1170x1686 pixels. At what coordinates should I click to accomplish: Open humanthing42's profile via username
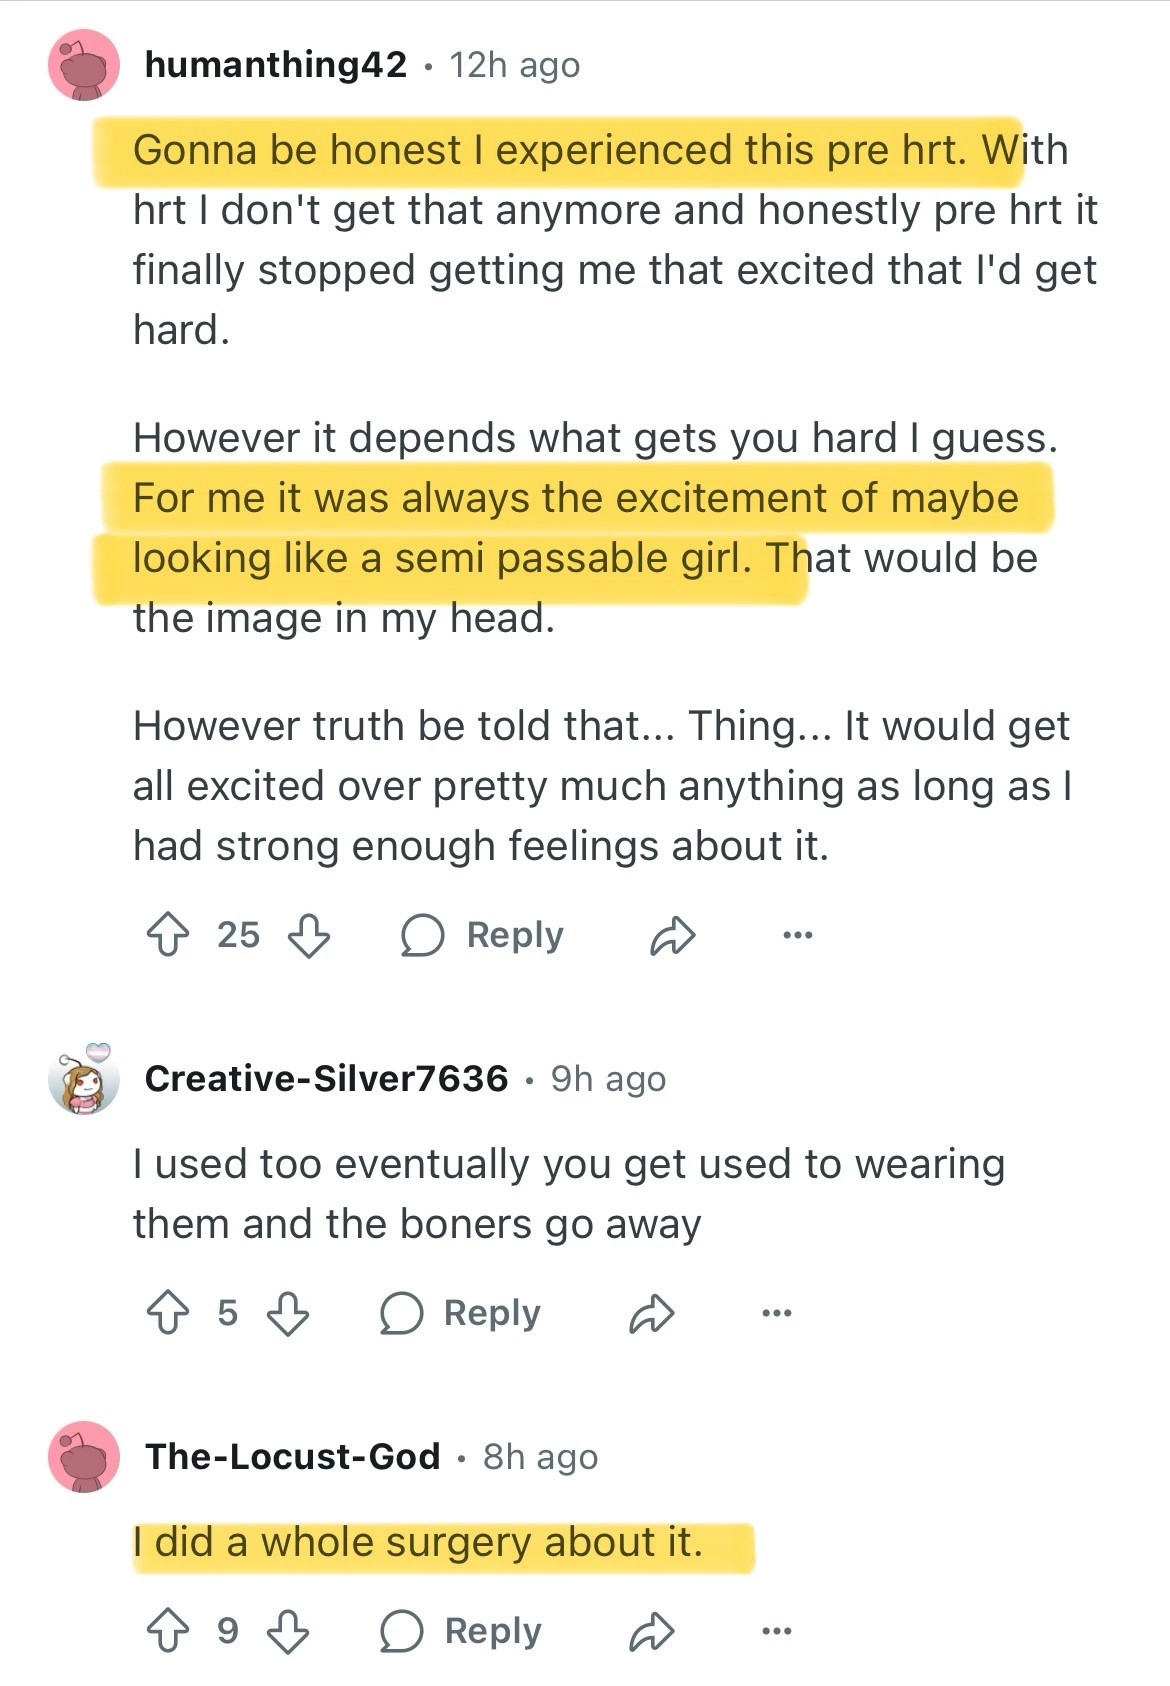(x=276, y=66)
